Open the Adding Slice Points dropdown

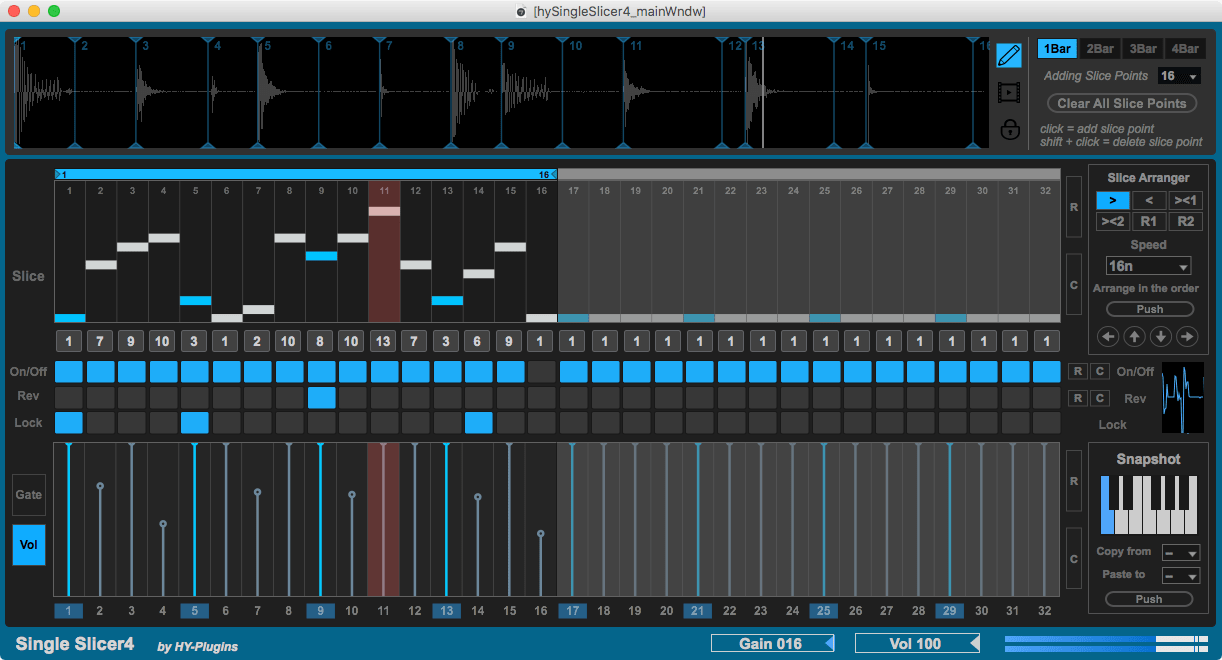[x=1179, y=76]
